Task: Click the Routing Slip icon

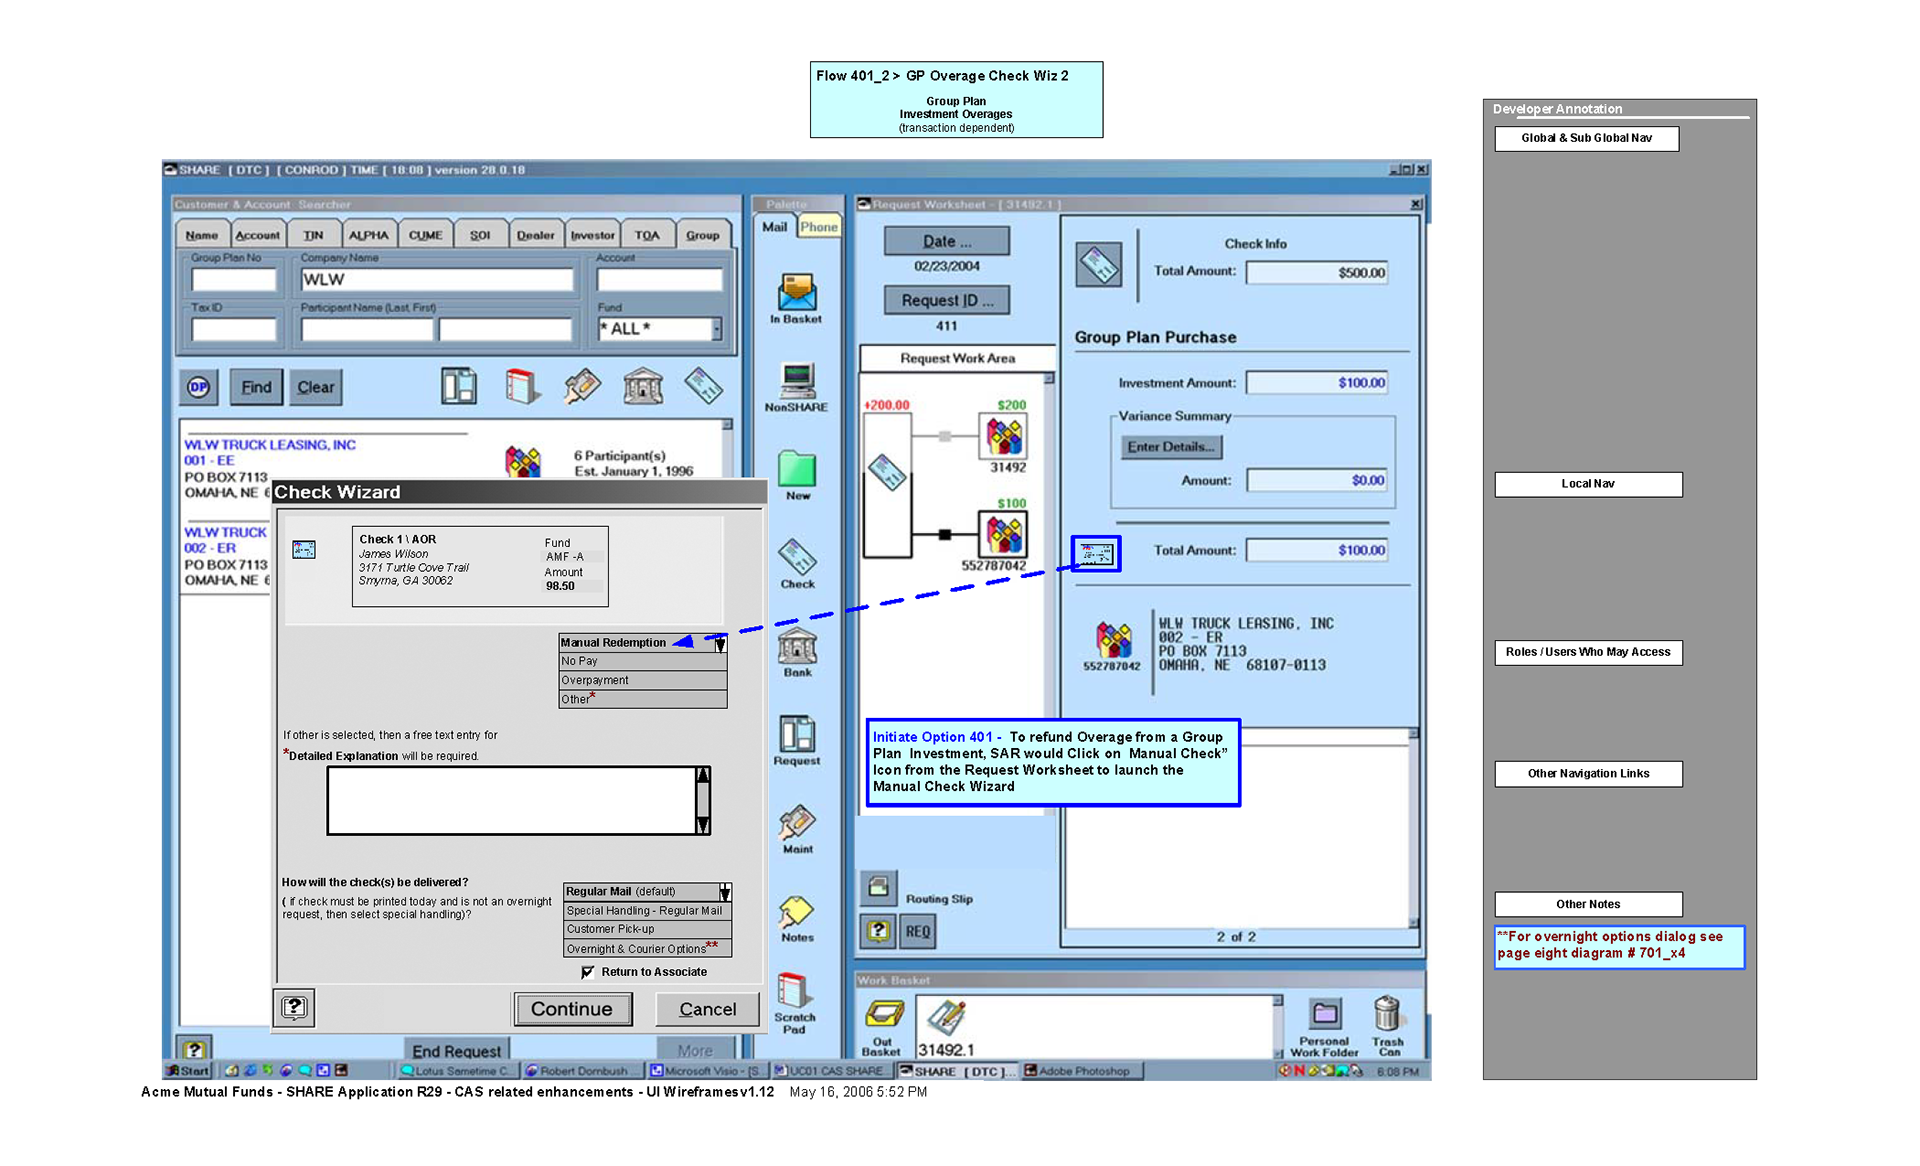Action: point(878,886)
